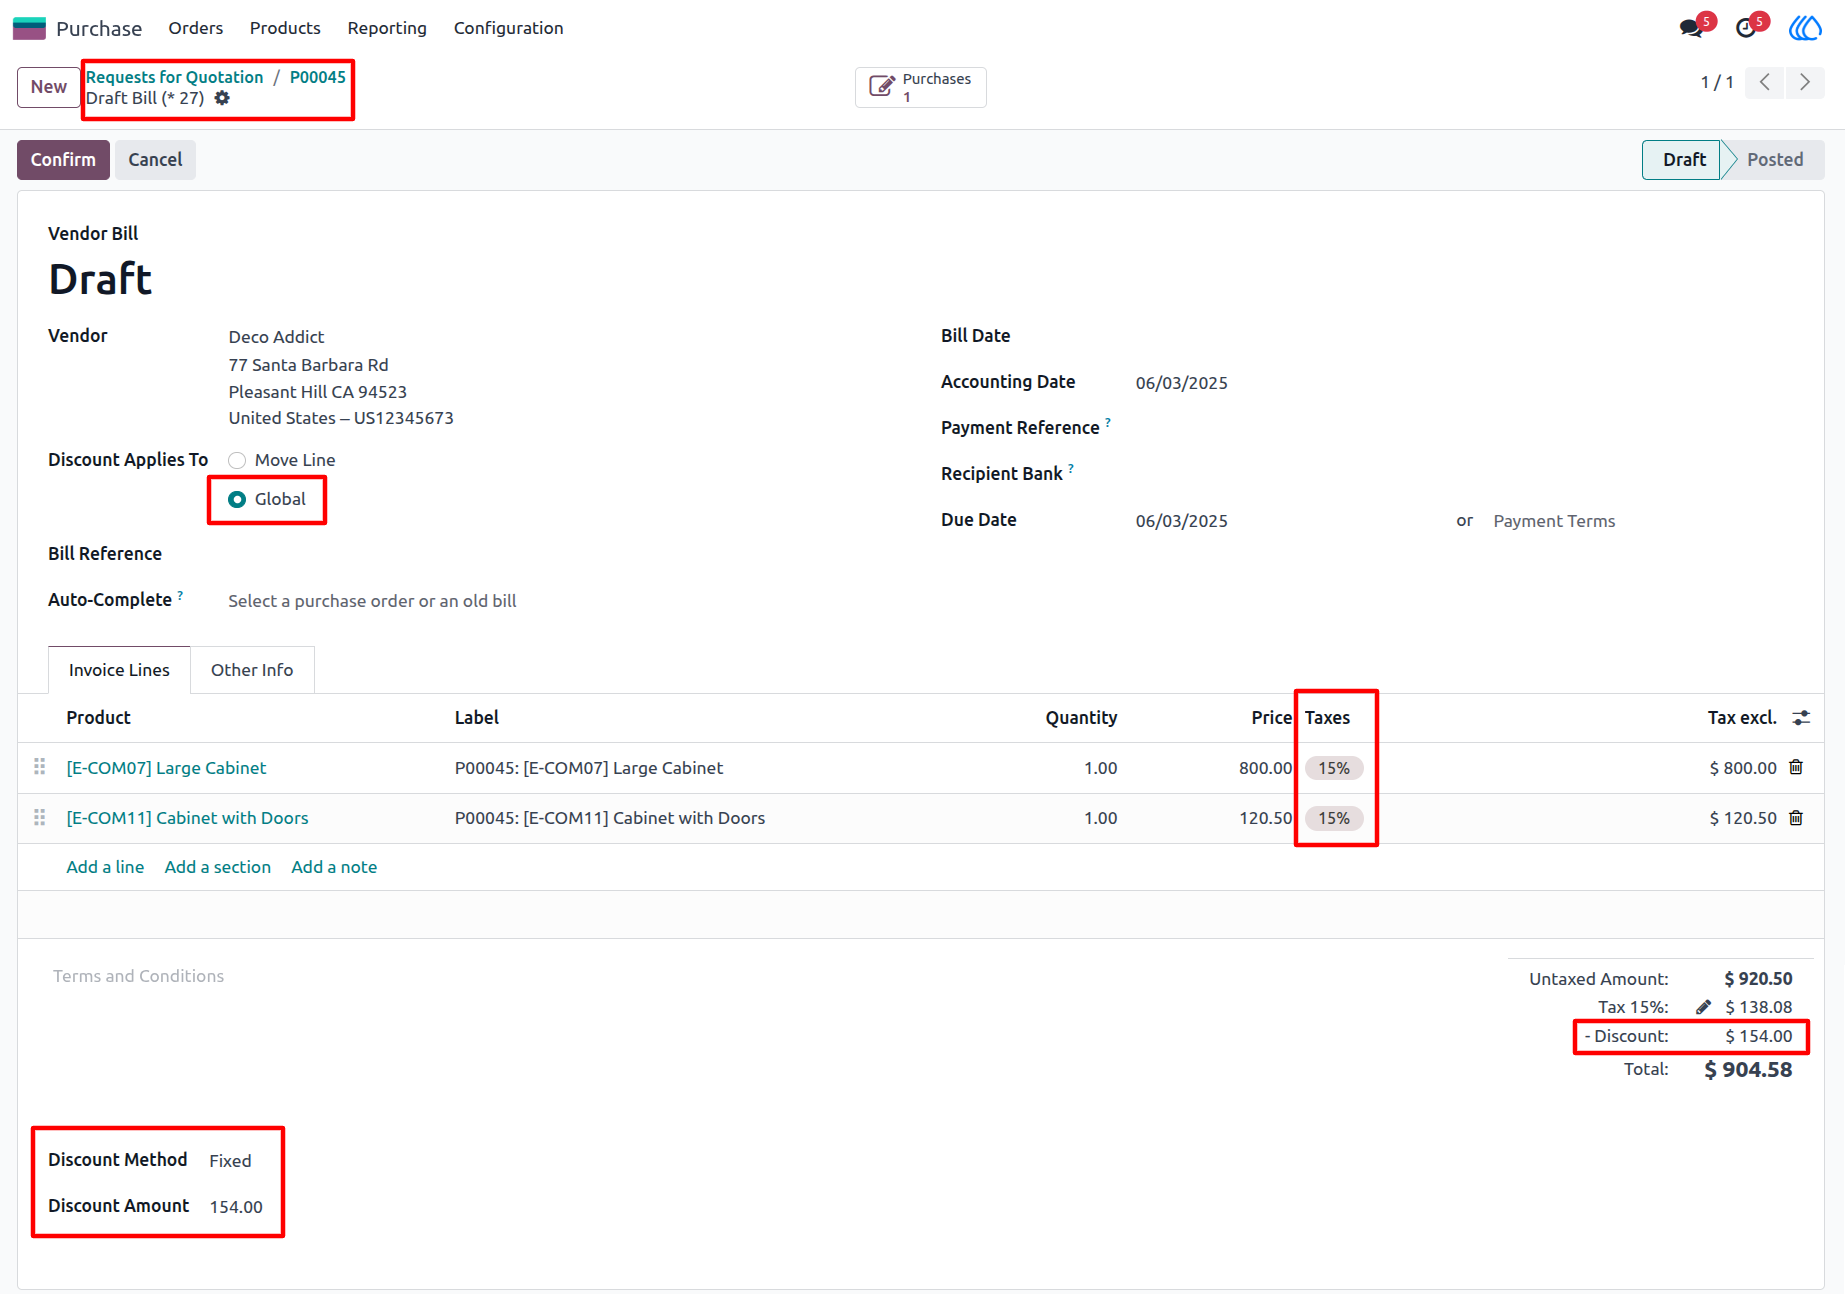Edit the Tax 15% amount pencil icon
1845x1294 pixels.
coord(1704,1007)
